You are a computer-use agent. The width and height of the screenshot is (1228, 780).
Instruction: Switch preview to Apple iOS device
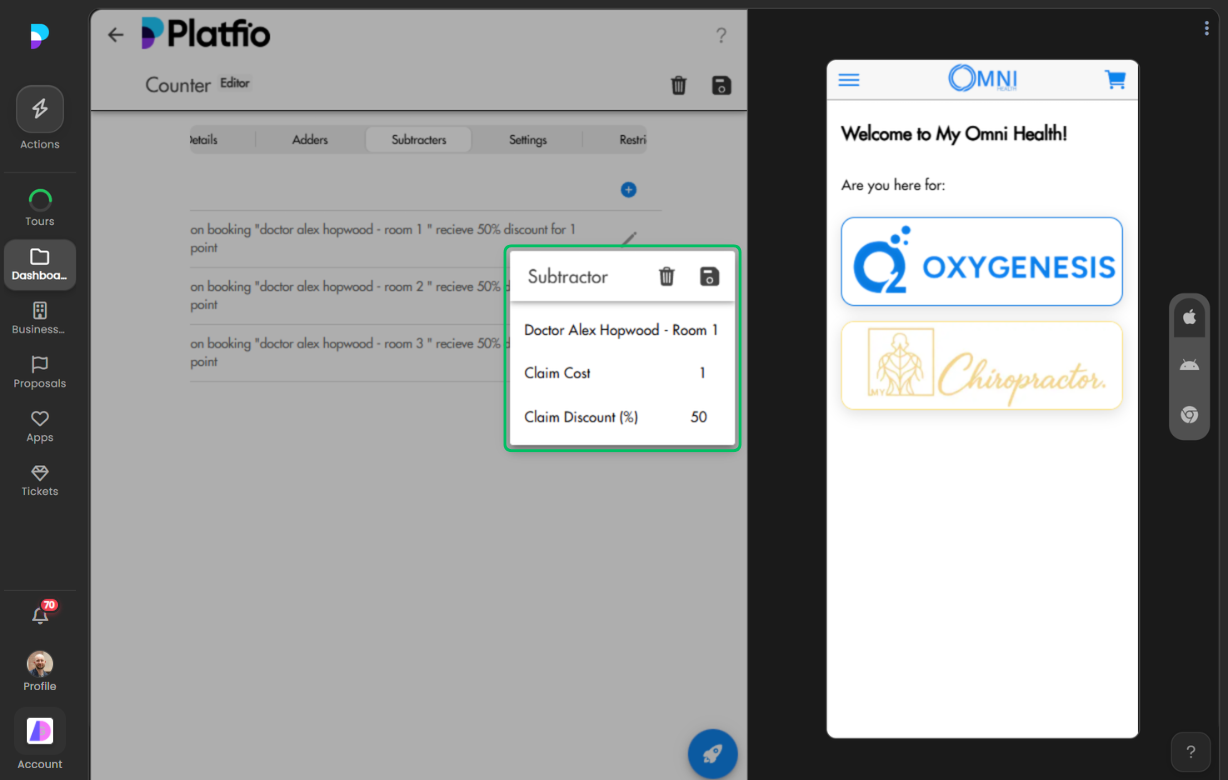(x=1189, y=317)
